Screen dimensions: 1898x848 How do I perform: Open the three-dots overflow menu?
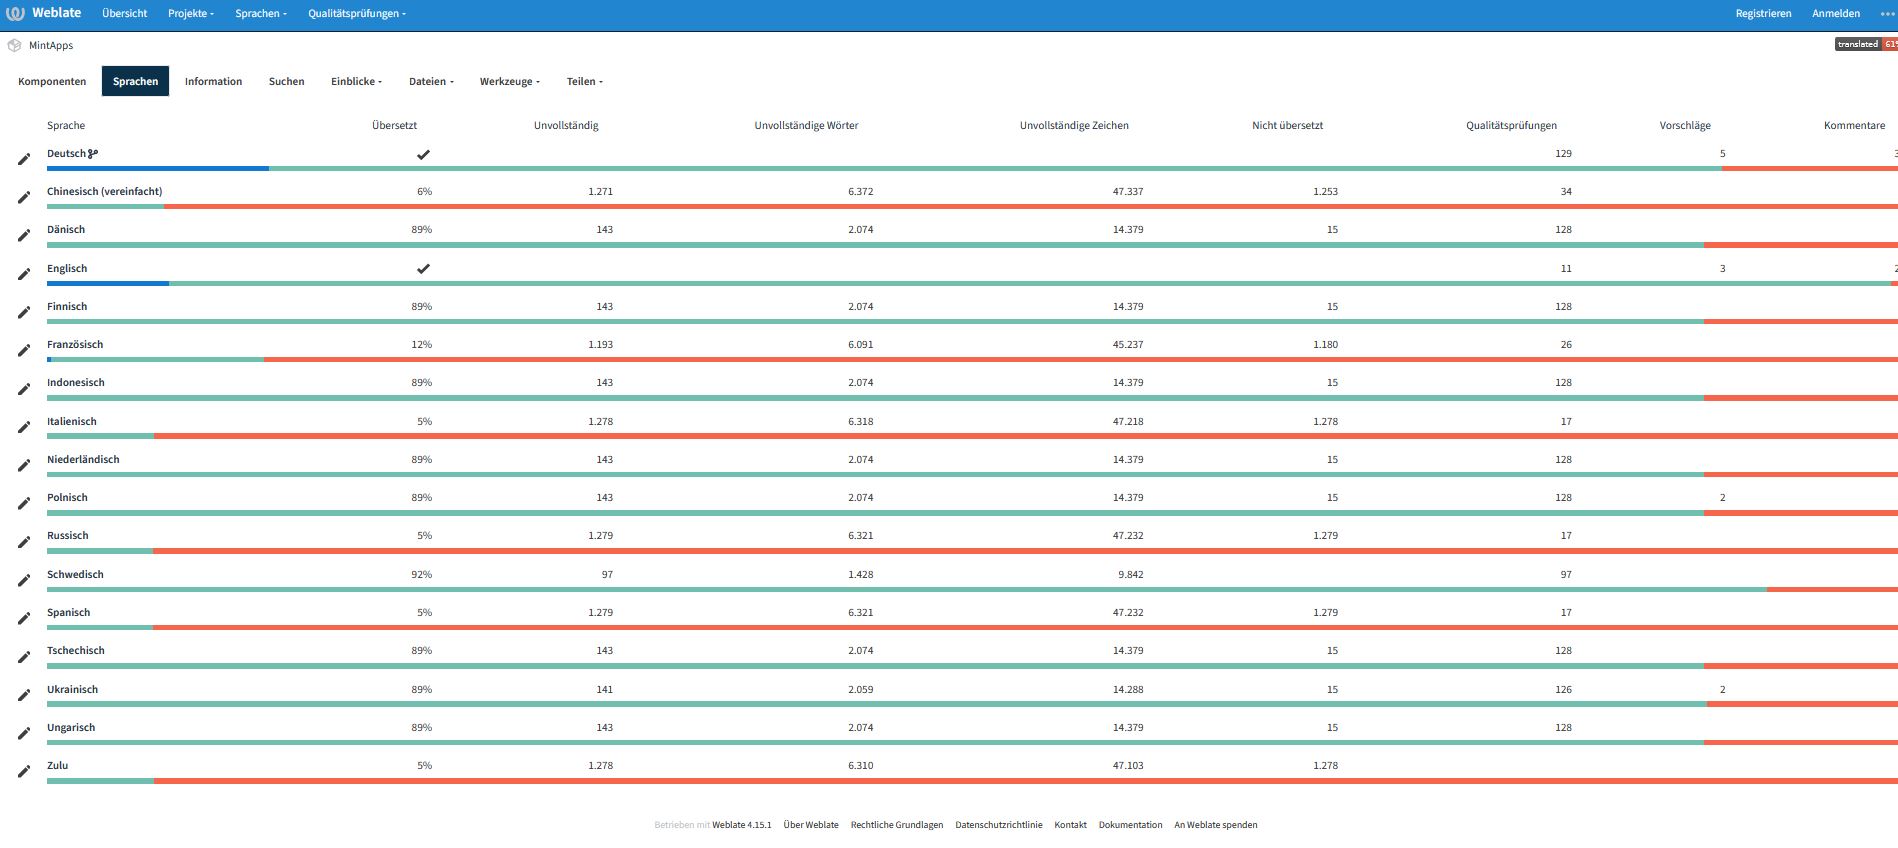1887,14
